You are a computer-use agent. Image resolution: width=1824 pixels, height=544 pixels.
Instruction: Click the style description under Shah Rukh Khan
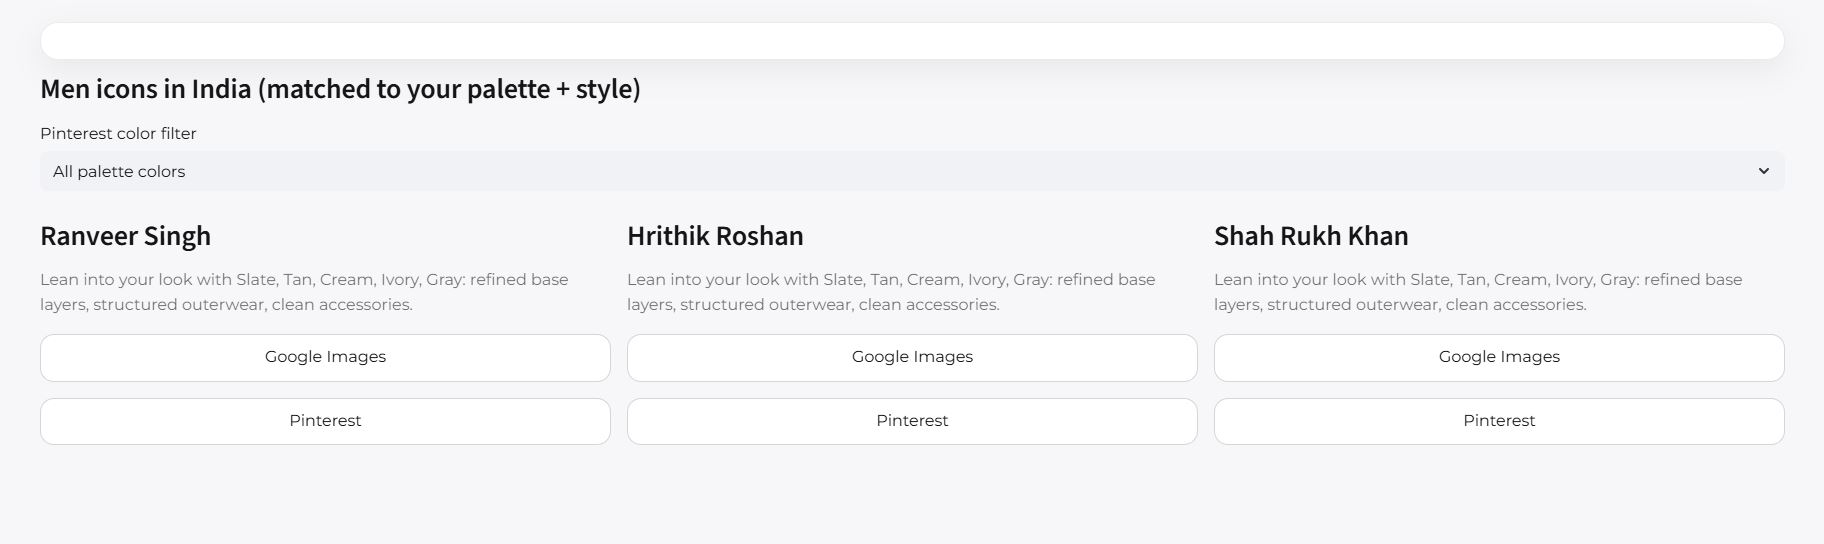click(x=1478, y=292)
